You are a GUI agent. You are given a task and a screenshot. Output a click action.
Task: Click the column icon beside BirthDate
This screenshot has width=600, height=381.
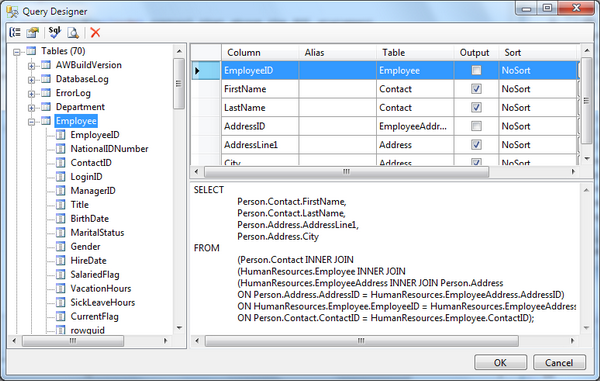coord(60,218)
